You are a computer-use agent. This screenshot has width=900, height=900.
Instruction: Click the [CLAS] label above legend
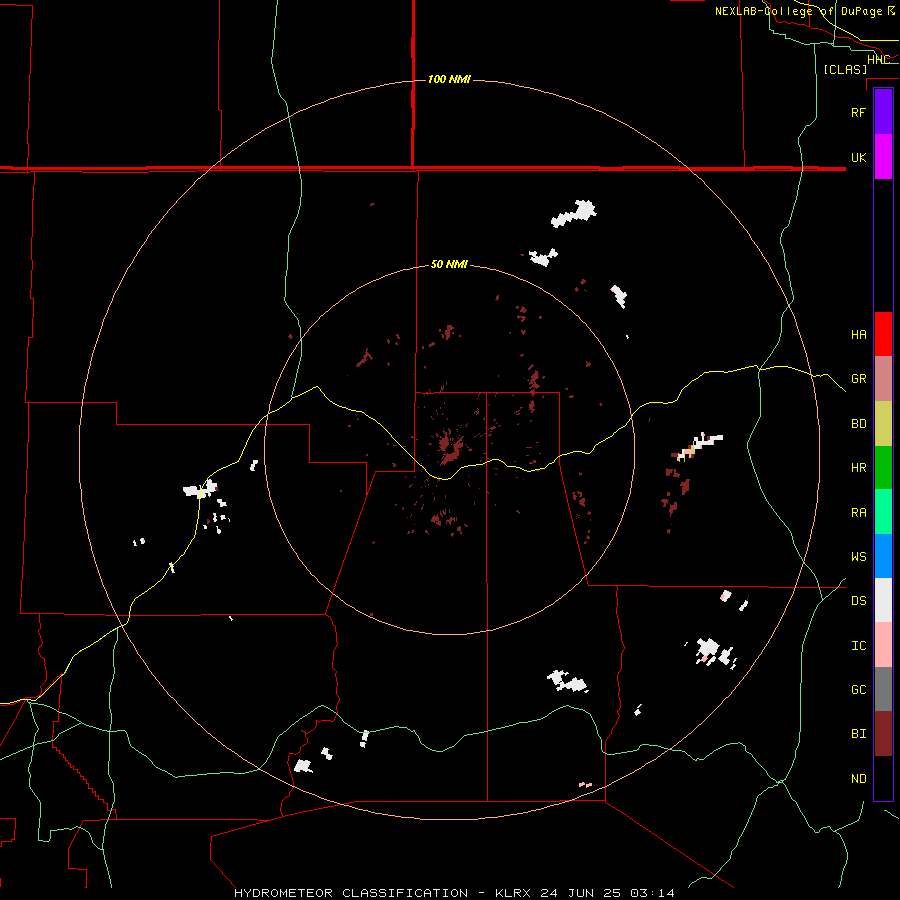click(845, 69)
